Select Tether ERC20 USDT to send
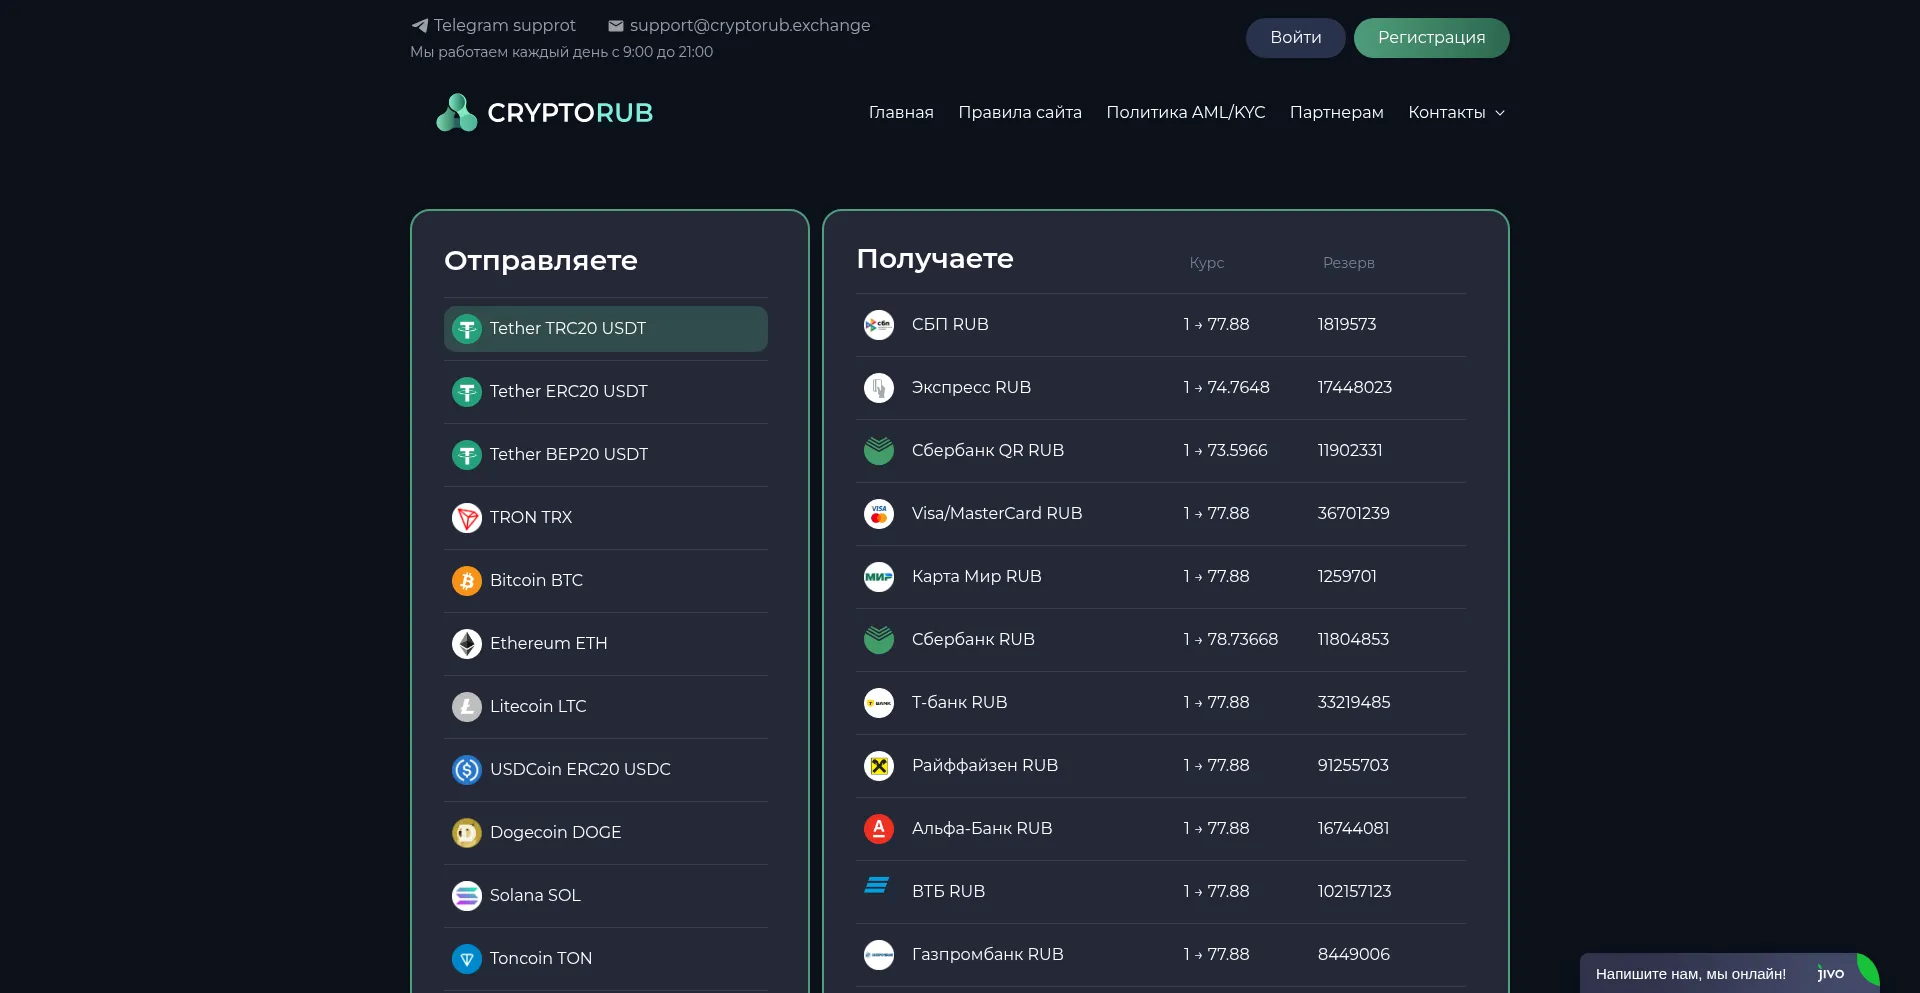Viewport: 1920px width, 993px height. coord(606,392)
